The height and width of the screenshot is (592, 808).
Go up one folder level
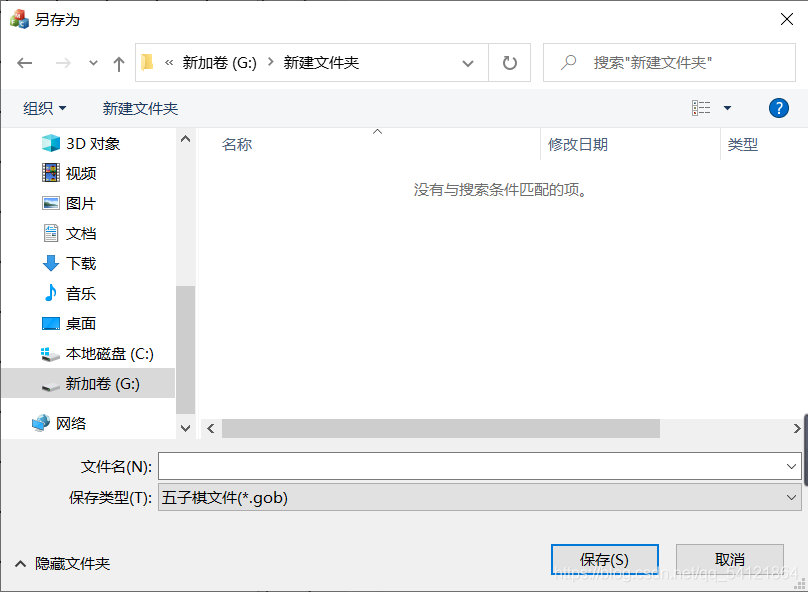119,63
